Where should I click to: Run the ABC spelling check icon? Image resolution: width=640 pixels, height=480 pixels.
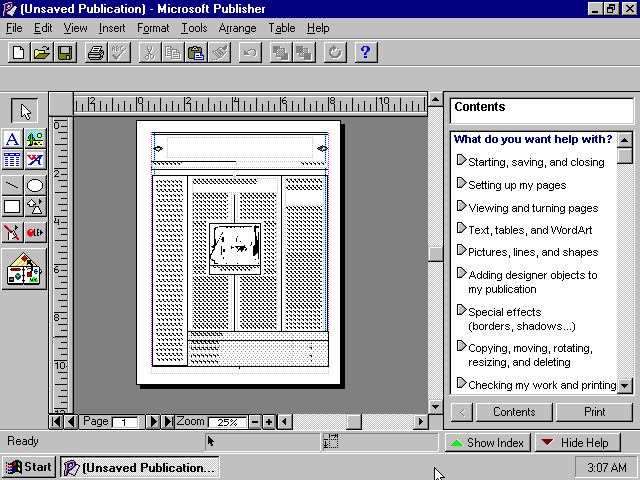tap(119, 53)
